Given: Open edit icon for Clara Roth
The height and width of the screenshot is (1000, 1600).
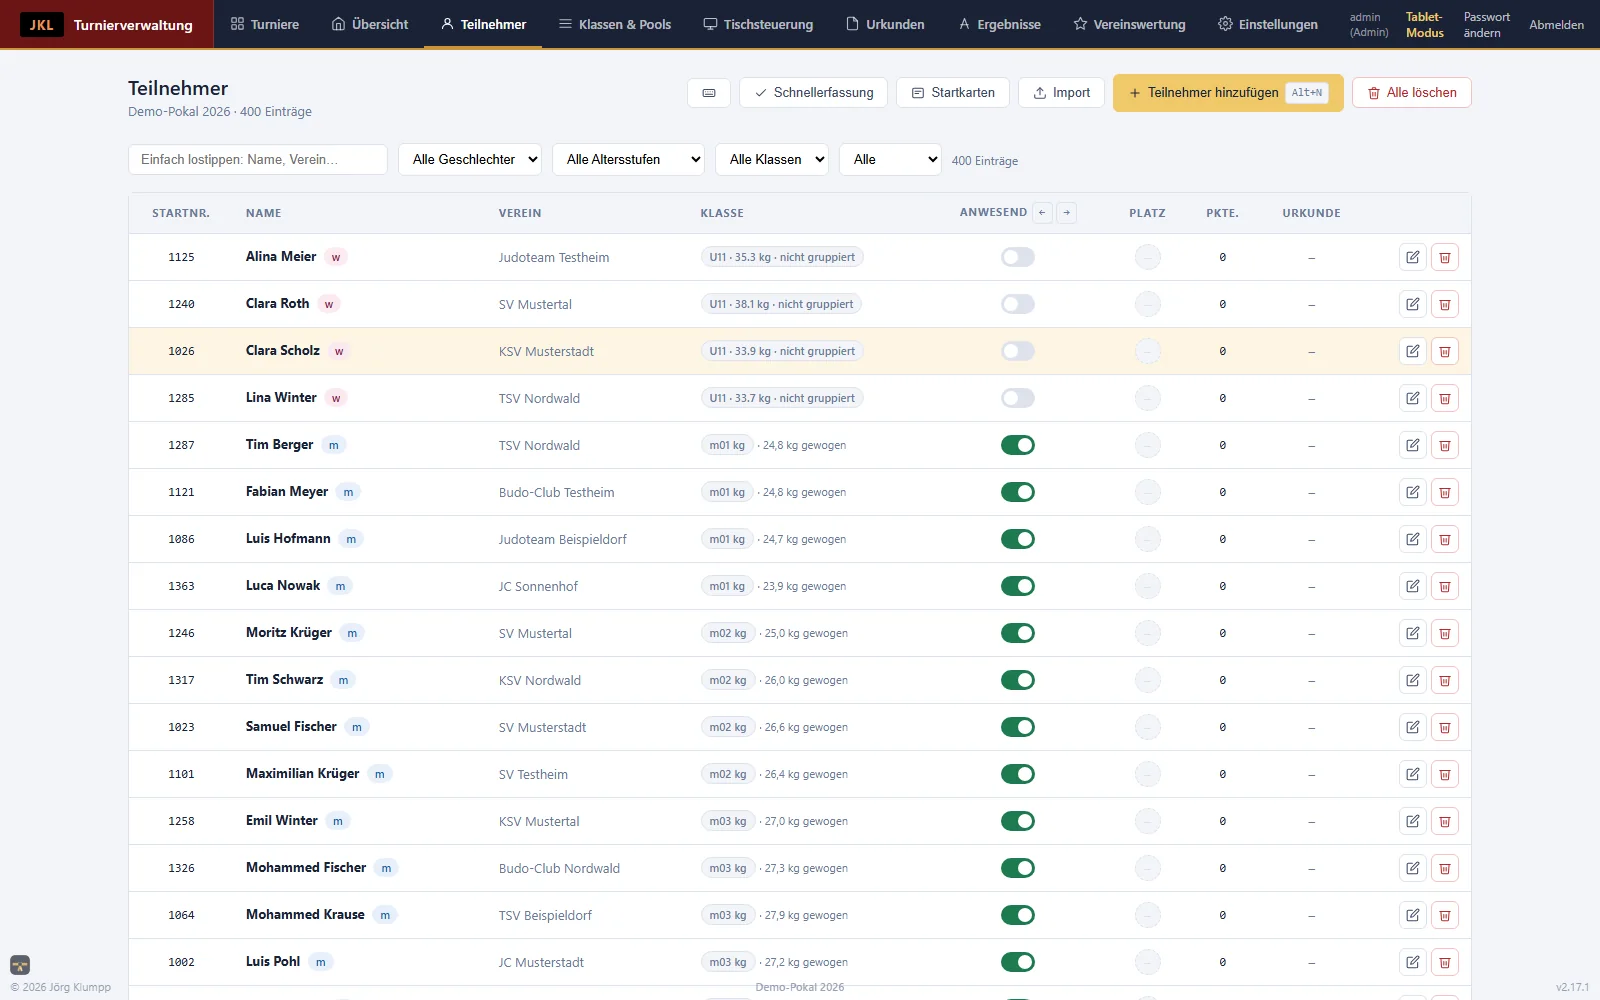Looking at the screenshot, I should coord(1413,304).
